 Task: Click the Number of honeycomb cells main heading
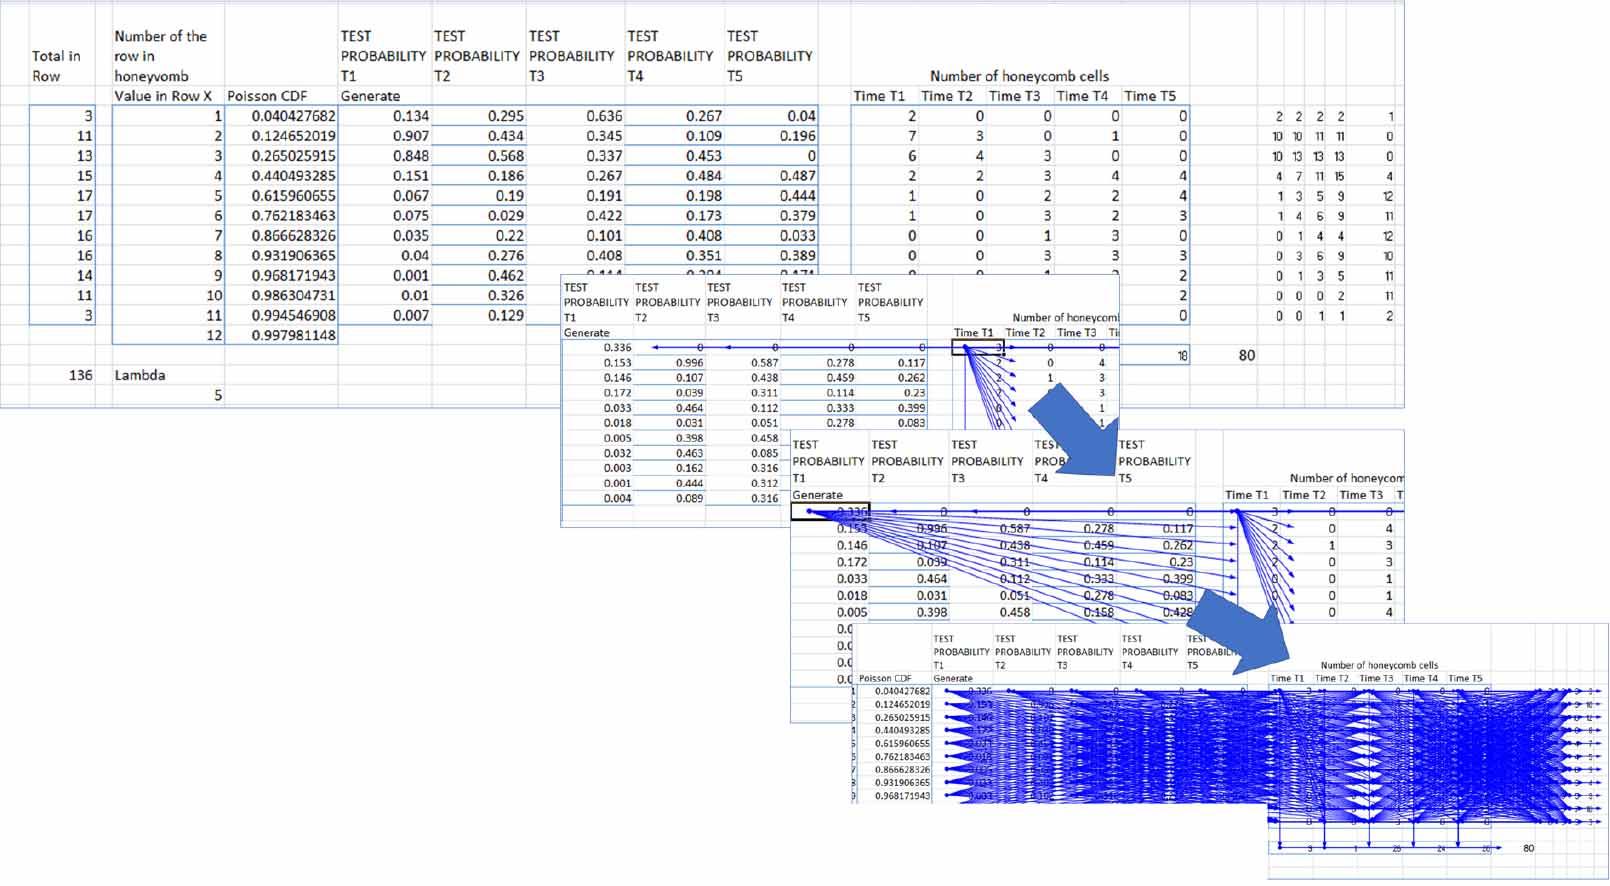coord(1019,76)
